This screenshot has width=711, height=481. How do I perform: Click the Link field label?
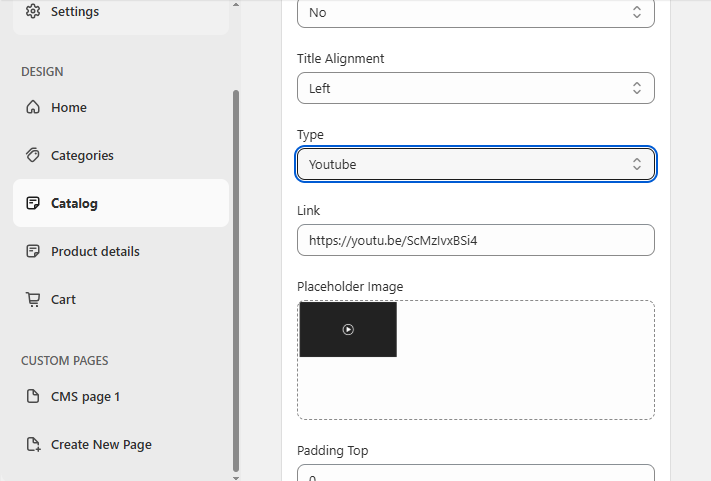click(308, 210)
